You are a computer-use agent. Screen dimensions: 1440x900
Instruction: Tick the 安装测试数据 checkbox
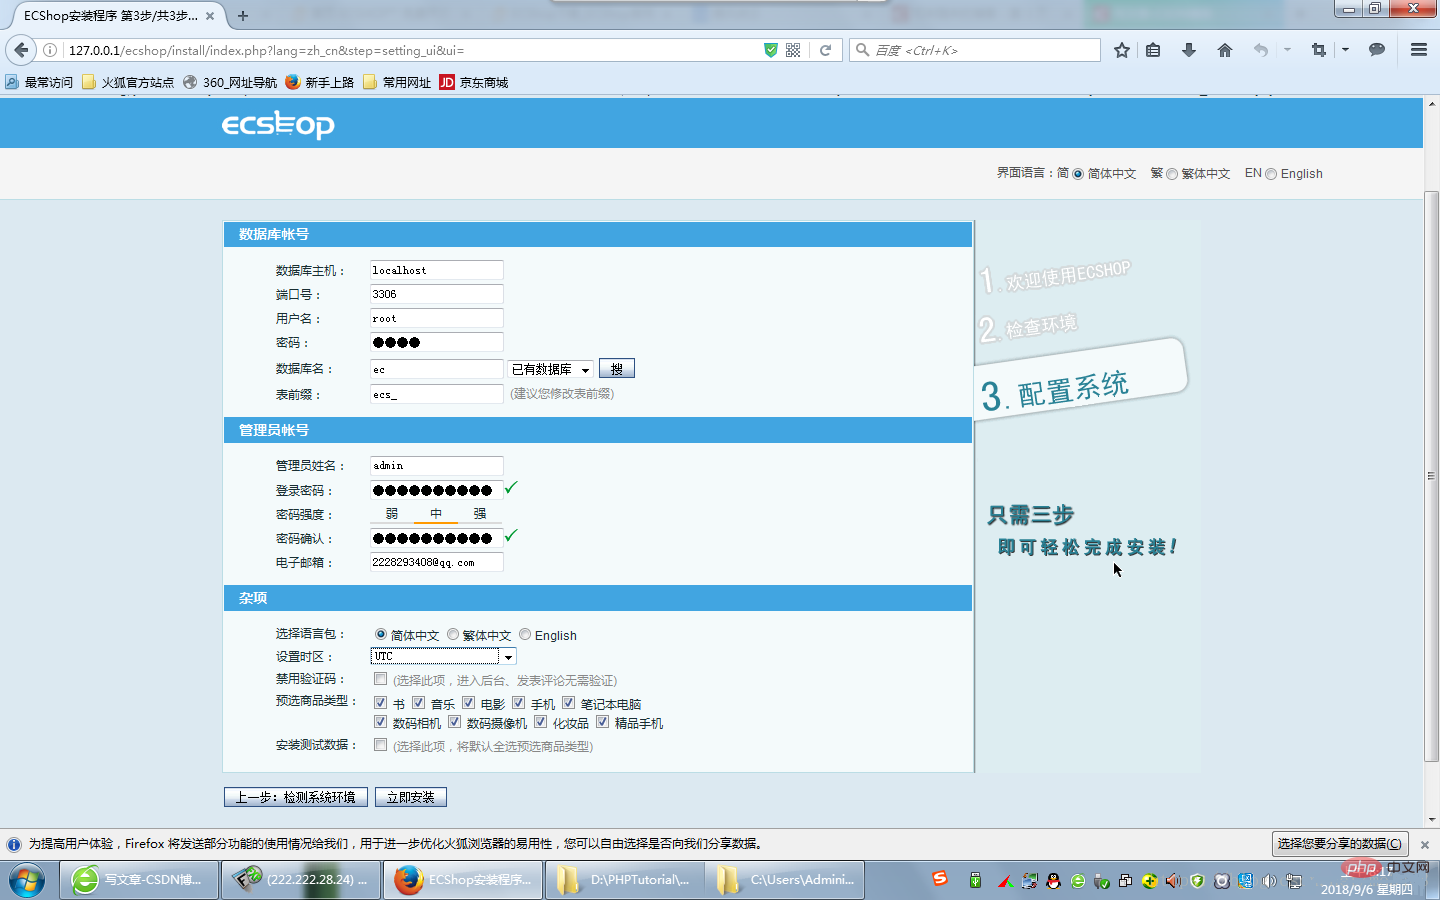coord(380,745)
